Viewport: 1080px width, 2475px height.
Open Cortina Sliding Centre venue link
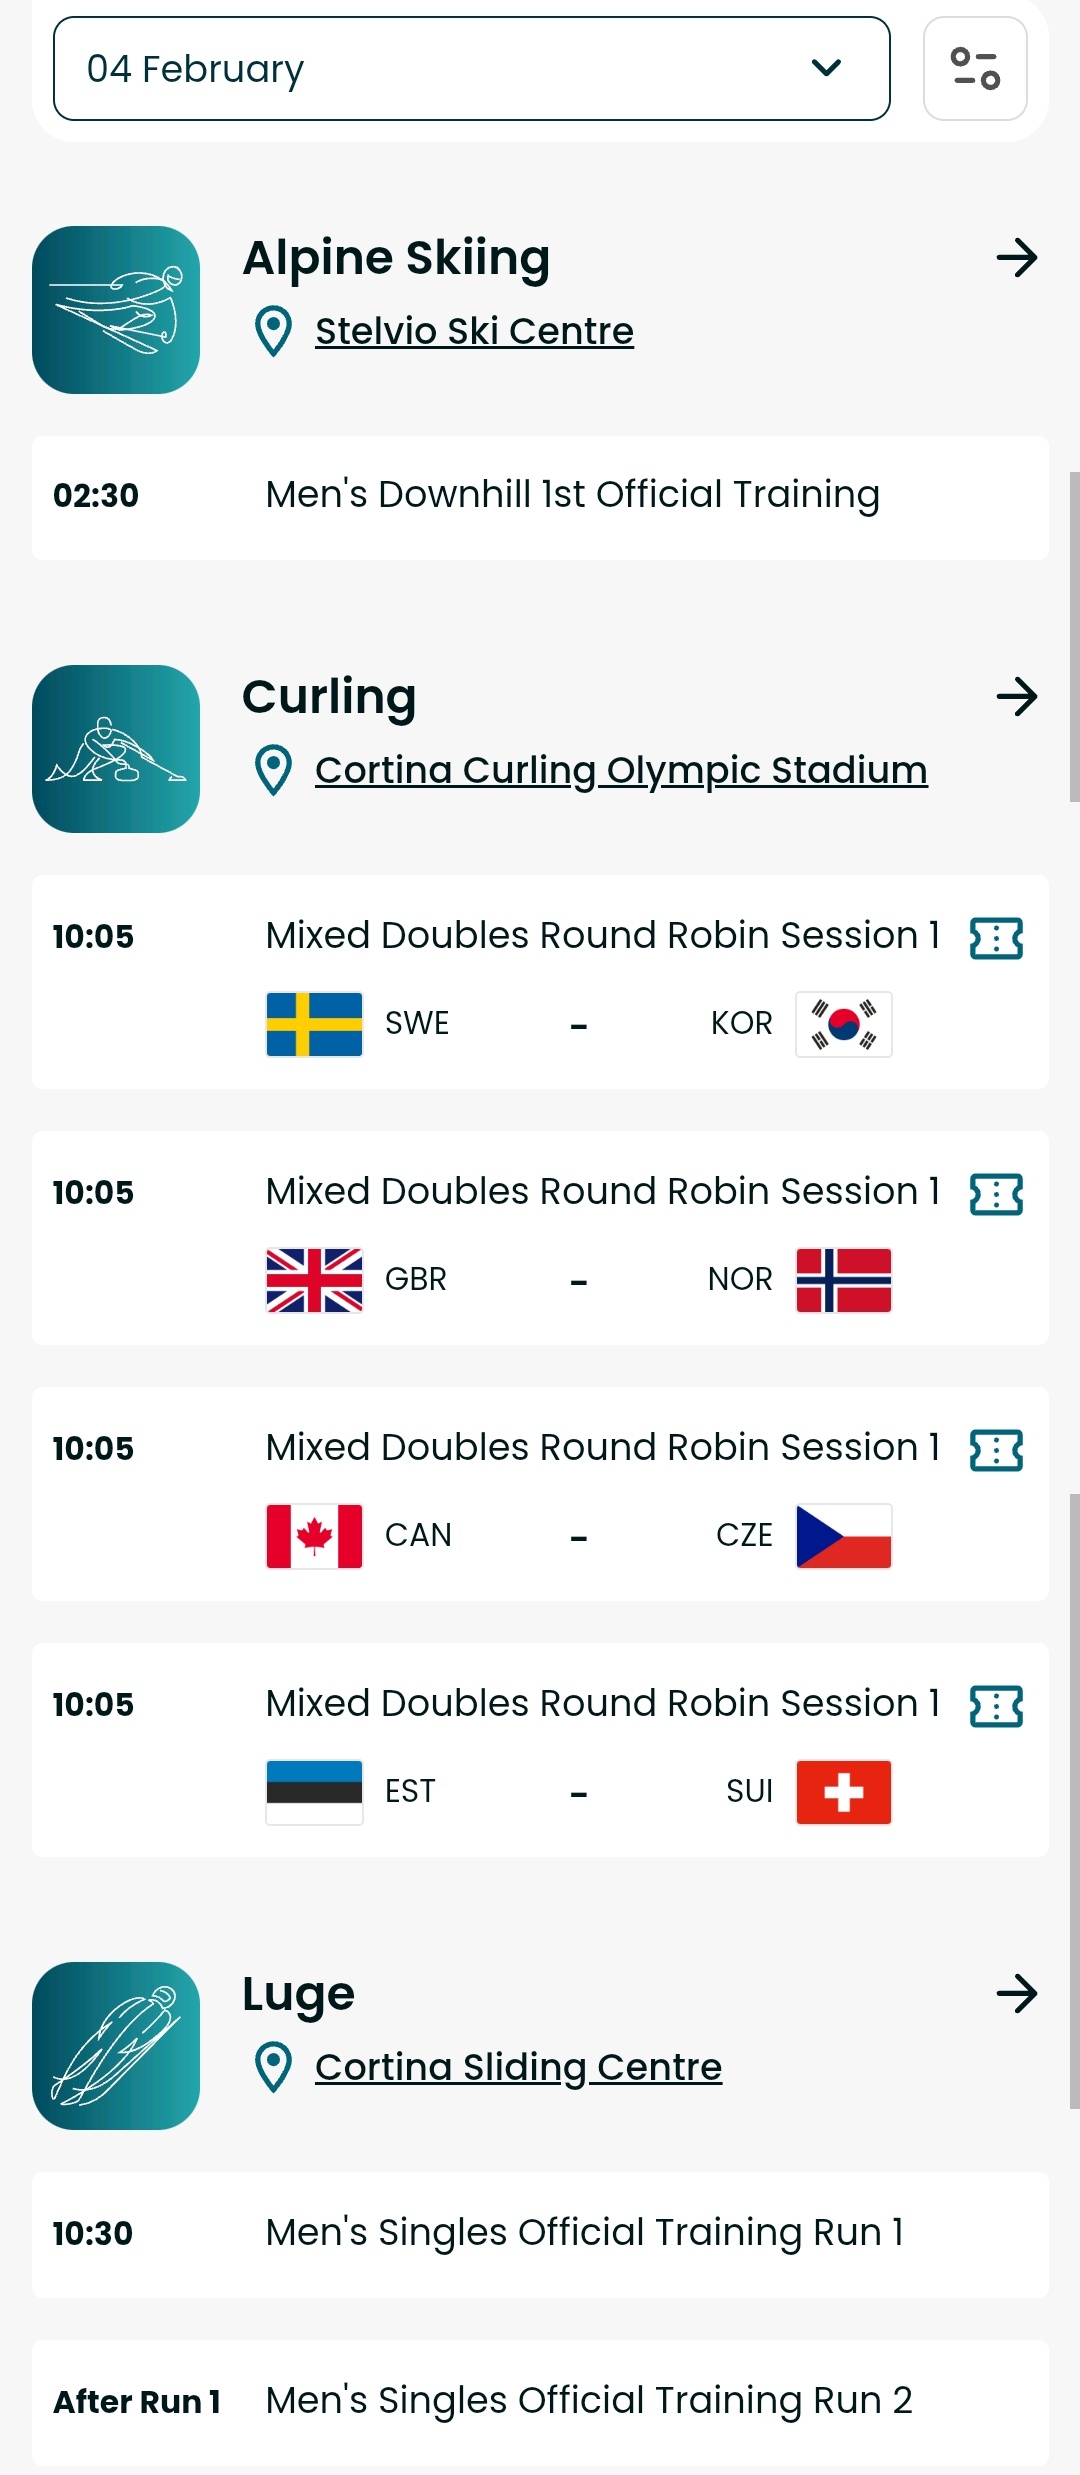518,2067
